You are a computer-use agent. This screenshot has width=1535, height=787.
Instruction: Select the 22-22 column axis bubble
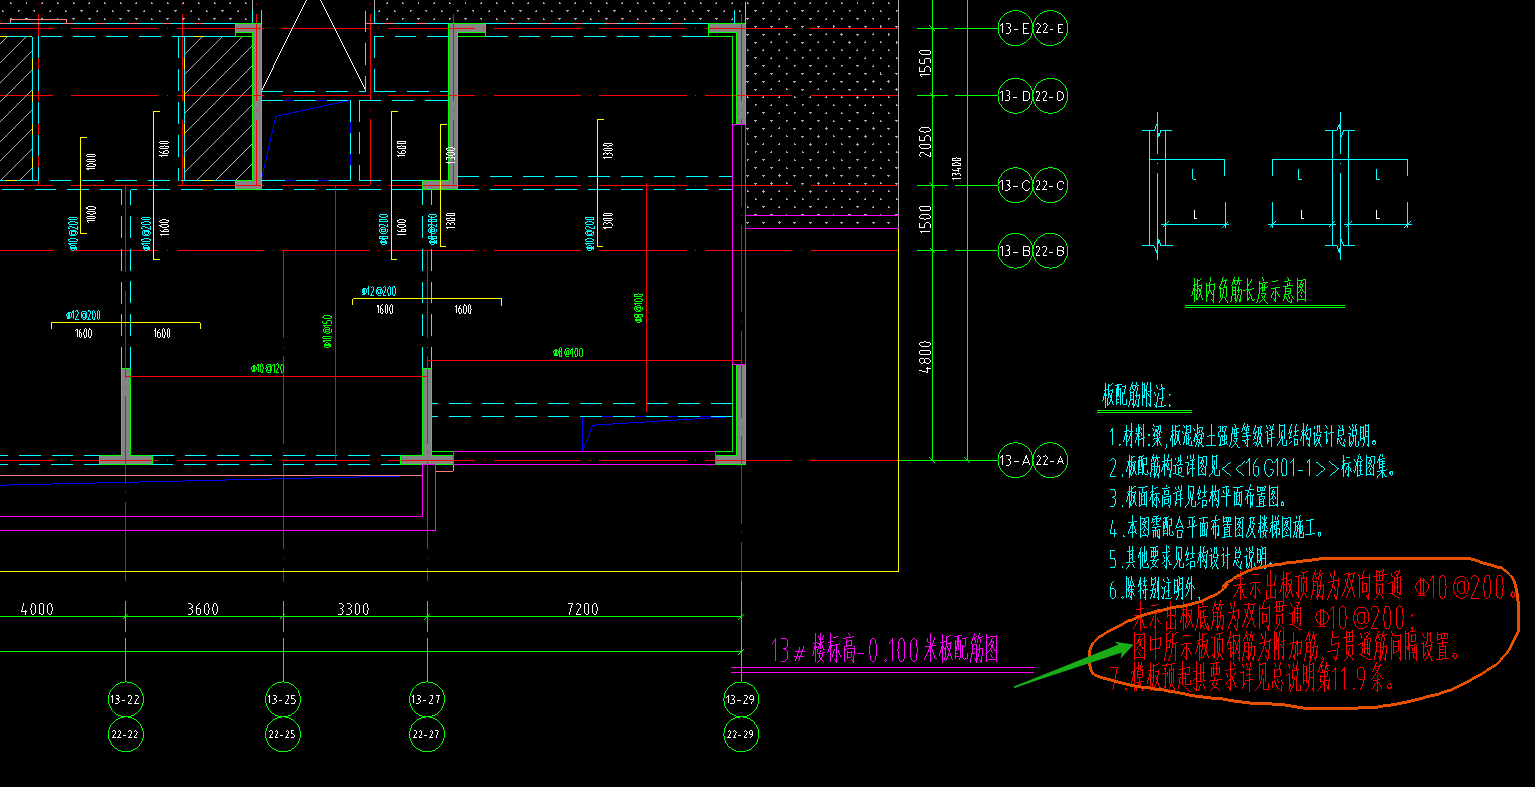[125, 734]
